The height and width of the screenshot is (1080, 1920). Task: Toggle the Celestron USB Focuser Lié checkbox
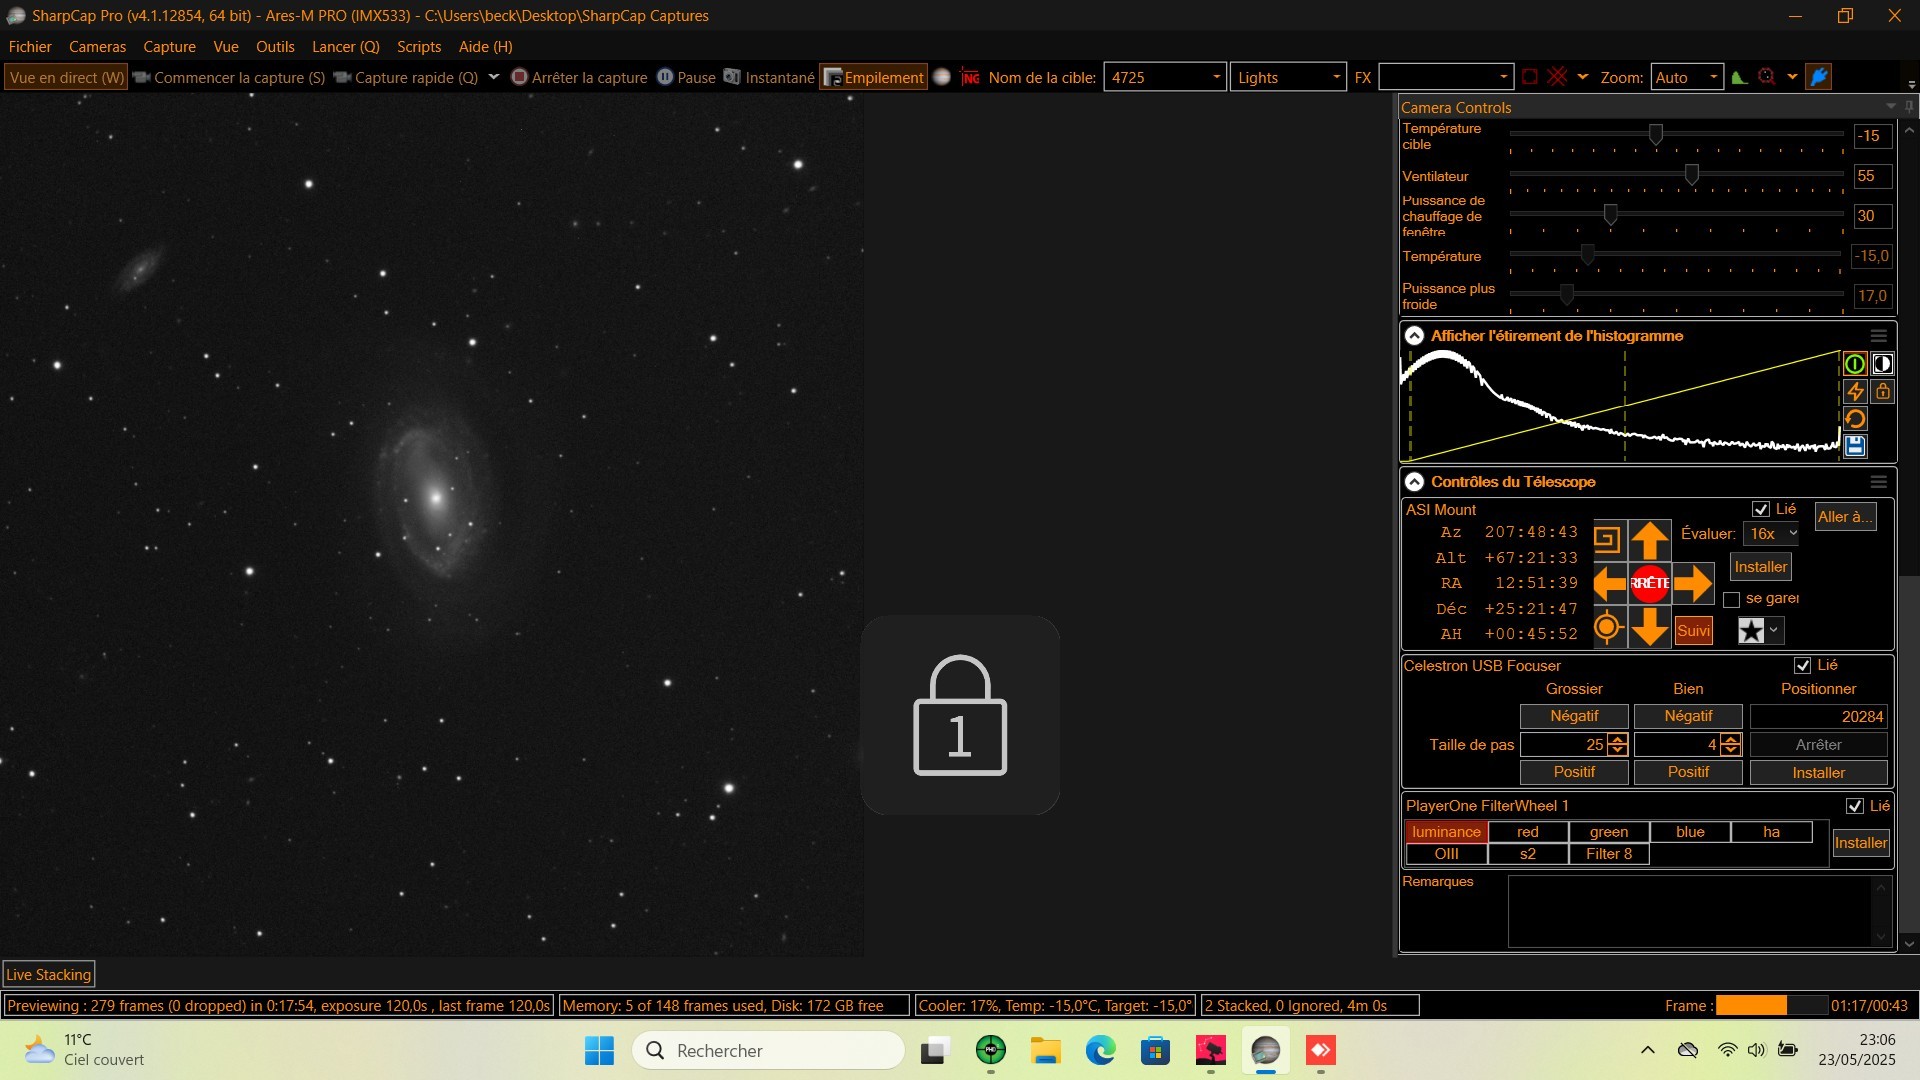click(1803, 665)
